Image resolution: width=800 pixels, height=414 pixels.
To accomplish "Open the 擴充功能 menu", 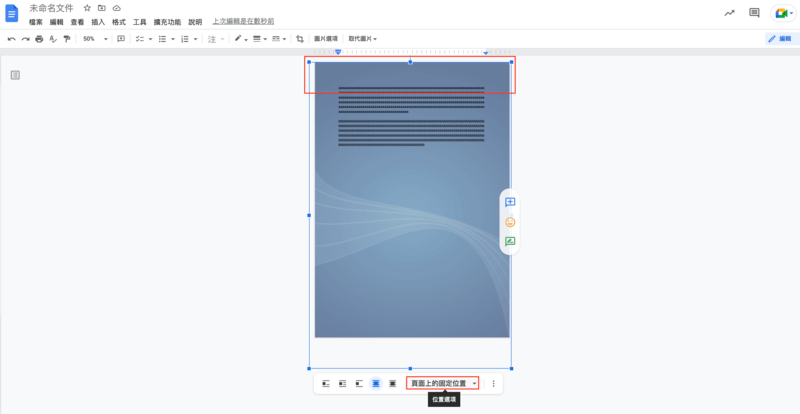I will pyautogui.click(x=167, y=22).
